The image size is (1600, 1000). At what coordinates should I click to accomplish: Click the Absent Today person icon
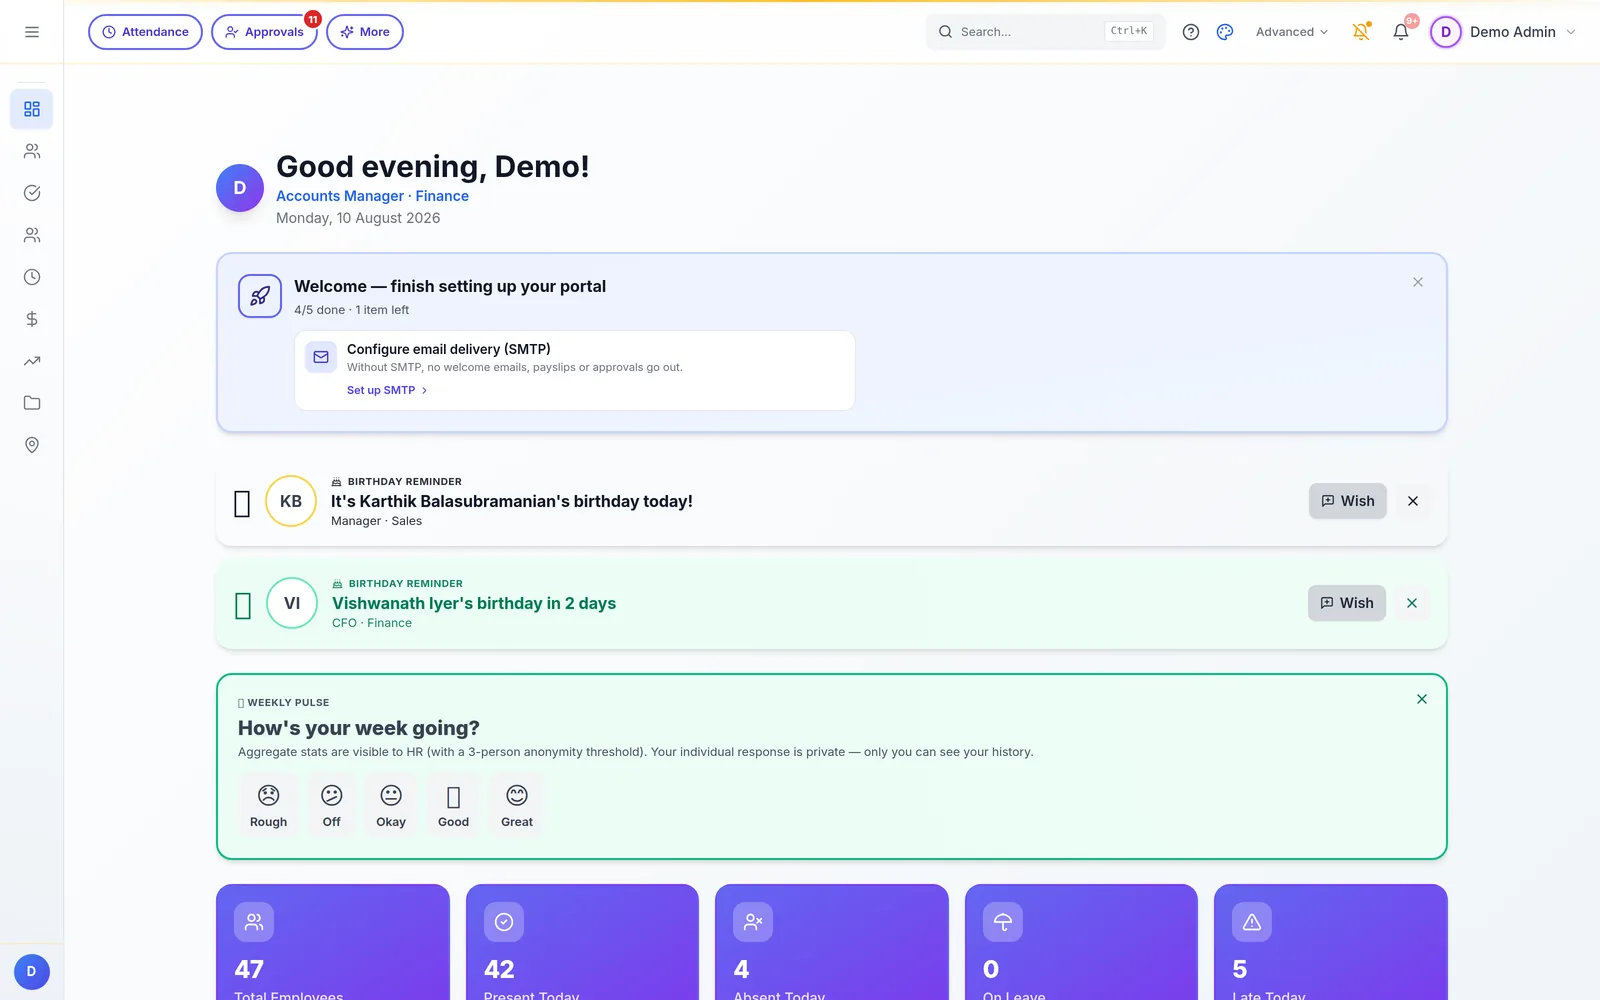pos(753,922)
